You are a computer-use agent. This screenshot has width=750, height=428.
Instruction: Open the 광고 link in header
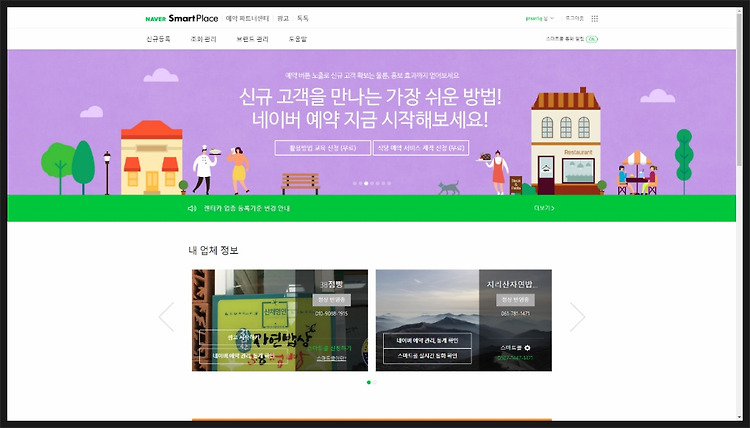point(283,19)
